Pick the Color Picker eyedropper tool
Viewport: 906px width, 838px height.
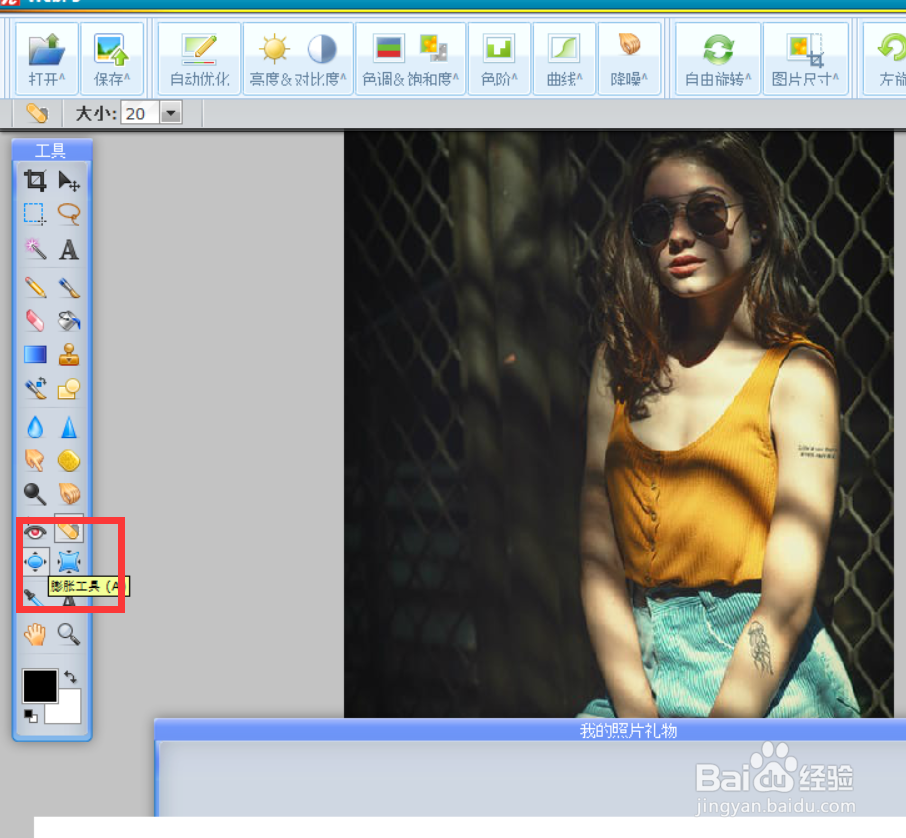coord(34,597)
